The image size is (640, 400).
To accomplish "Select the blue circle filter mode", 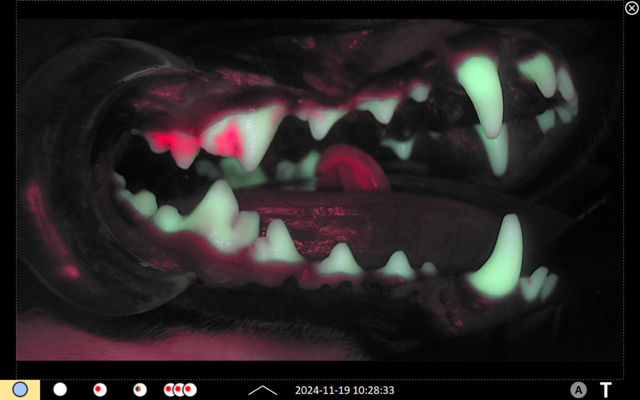I will click(x=20, y=389).
